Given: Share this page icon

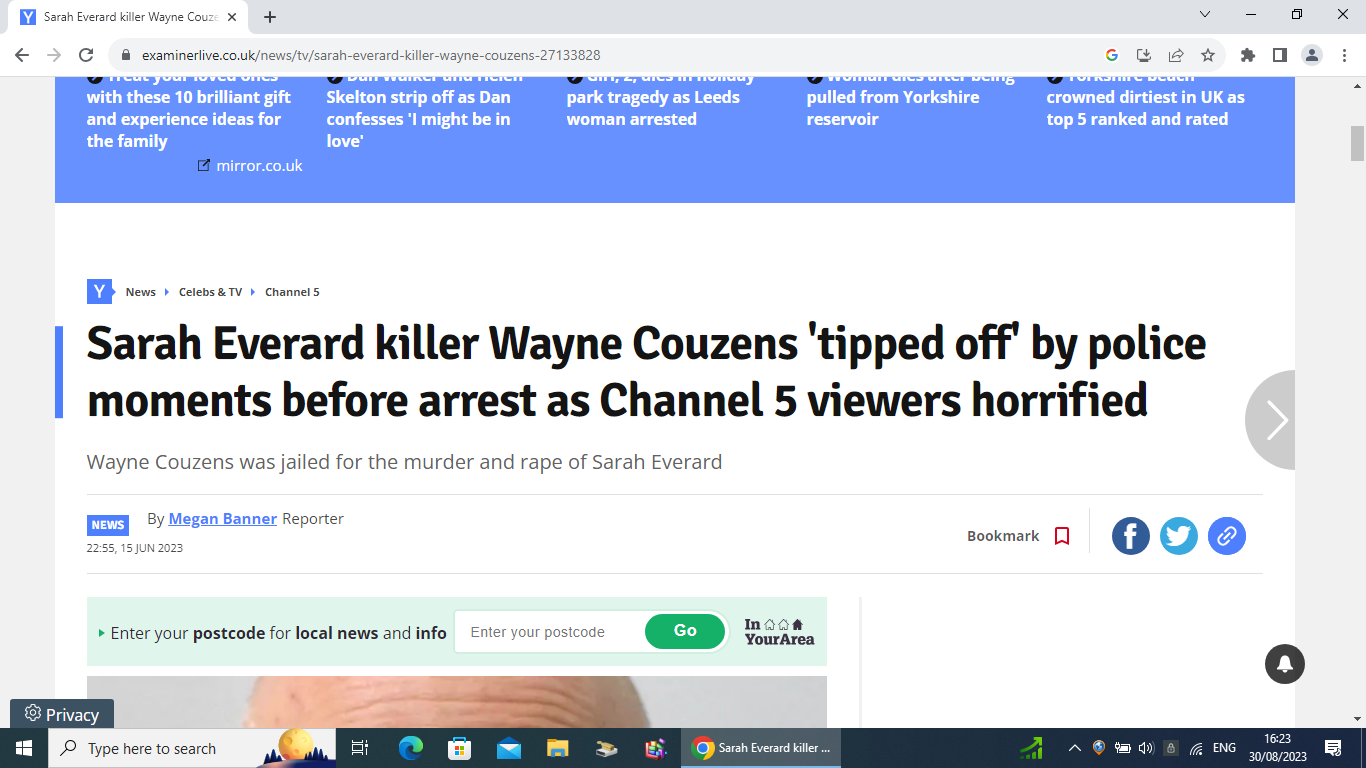Looking at the screenshot, I should (x=1176, y=55).
